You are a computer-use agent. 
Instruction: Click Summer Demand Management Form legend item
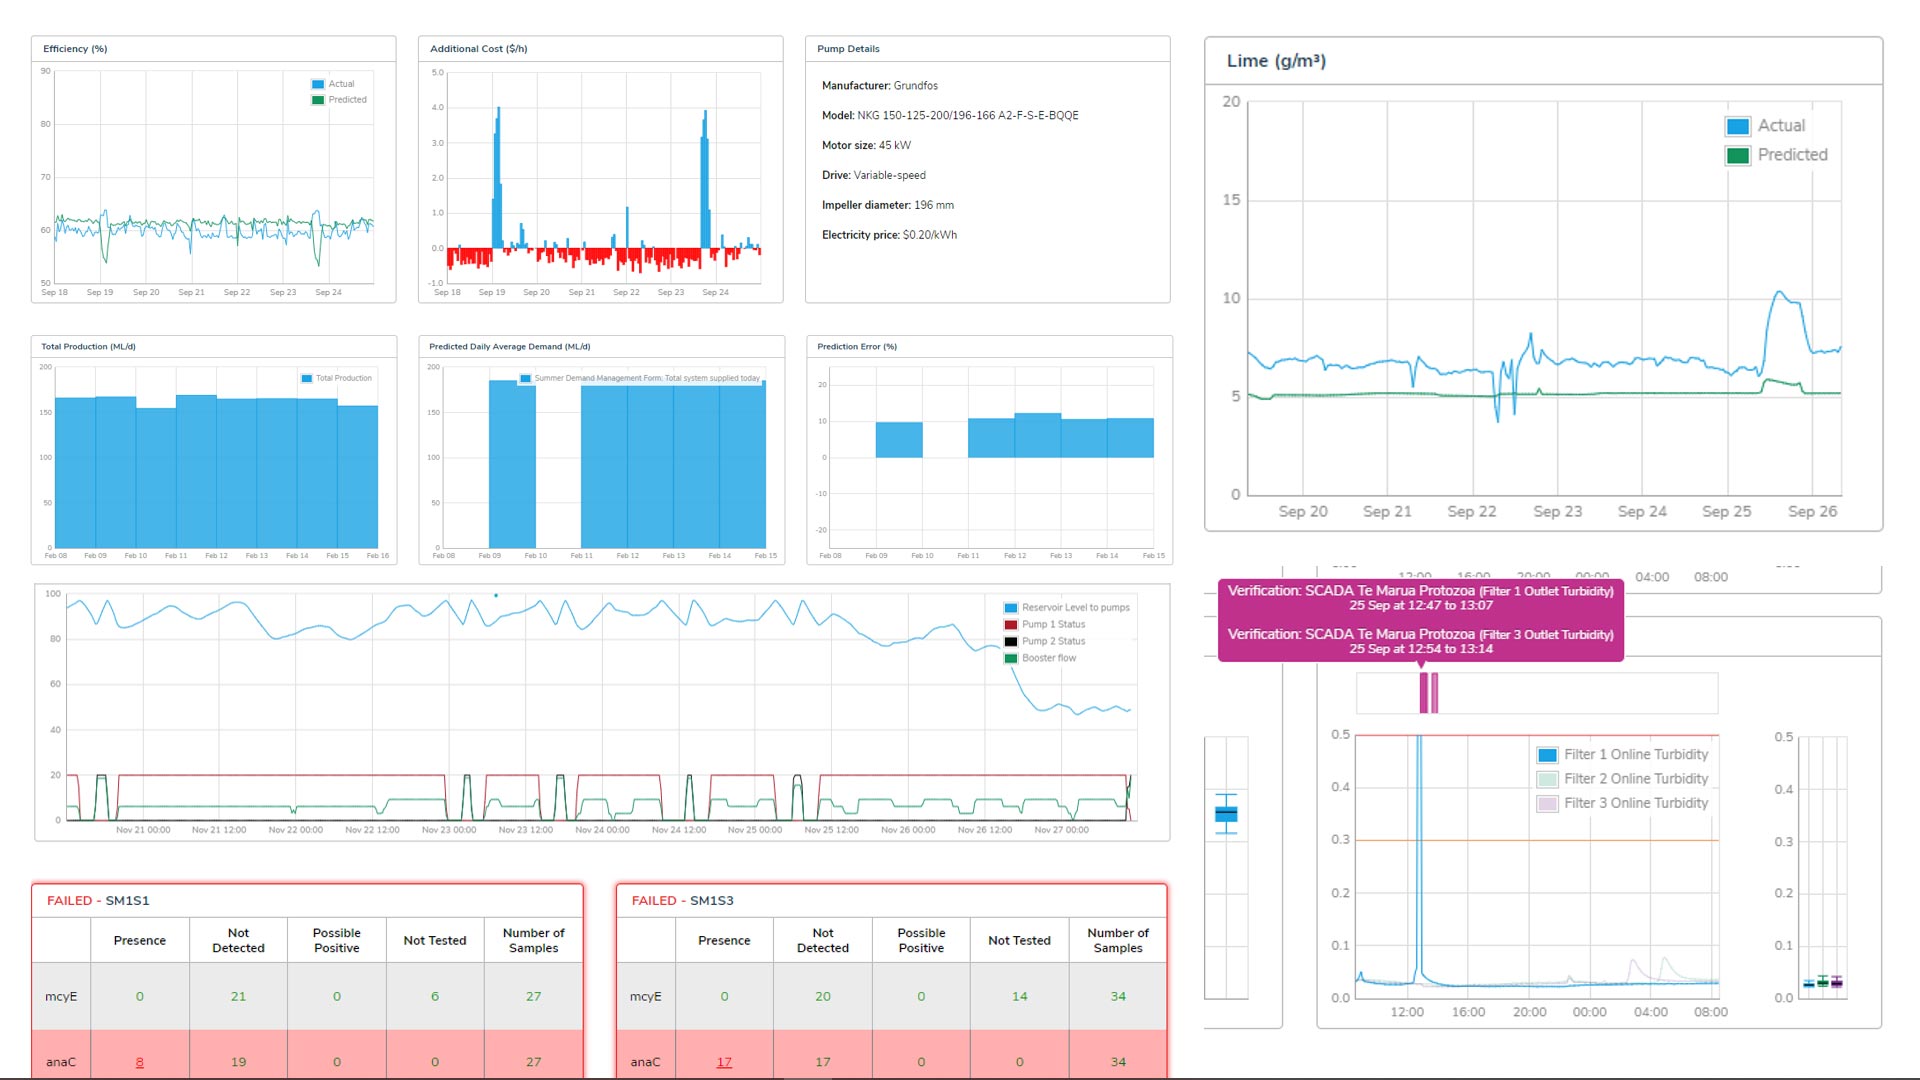pos(646,378)
